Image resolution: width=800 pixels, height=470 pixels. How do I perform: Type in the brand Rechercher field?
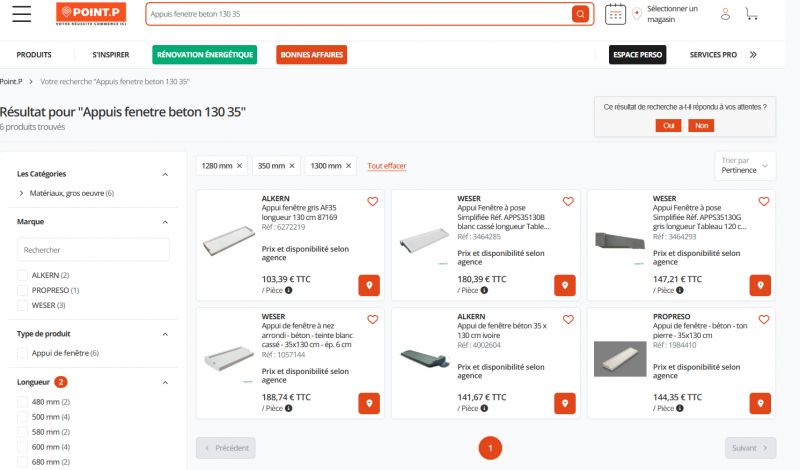coord(93,249)
